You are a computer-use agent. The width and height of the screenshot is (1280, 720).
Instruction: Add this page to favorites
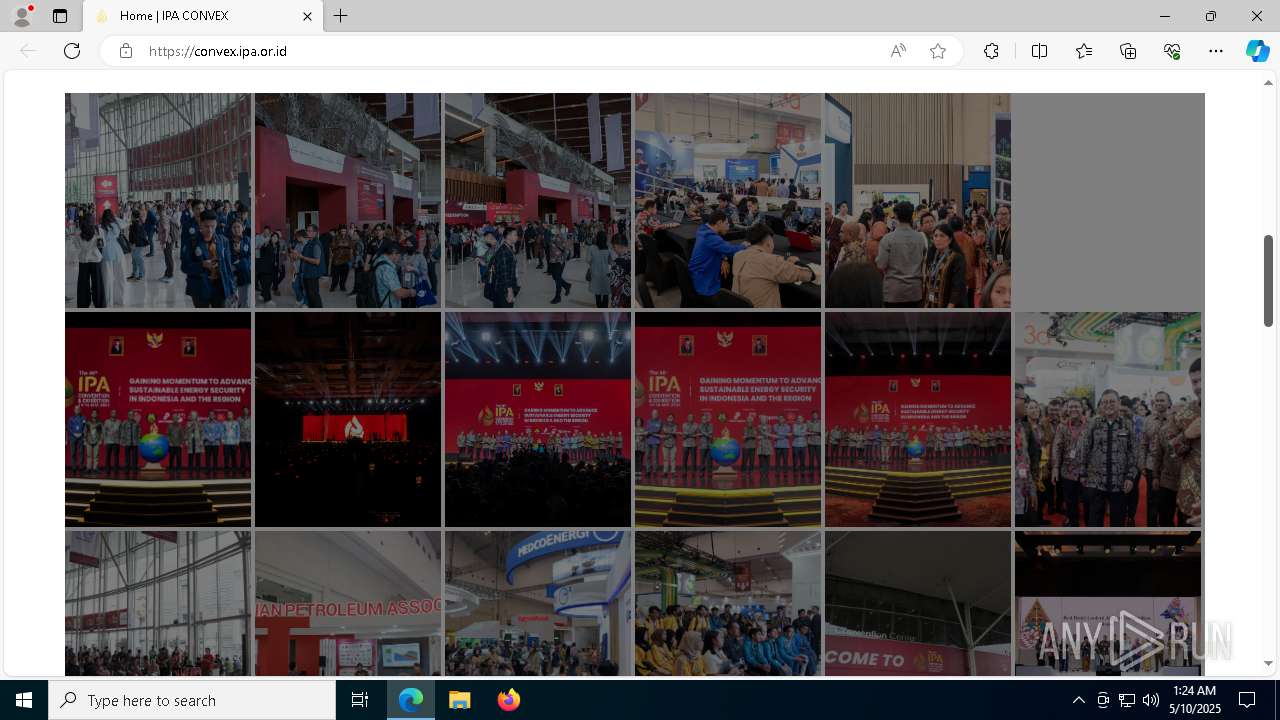coord(938,51)
